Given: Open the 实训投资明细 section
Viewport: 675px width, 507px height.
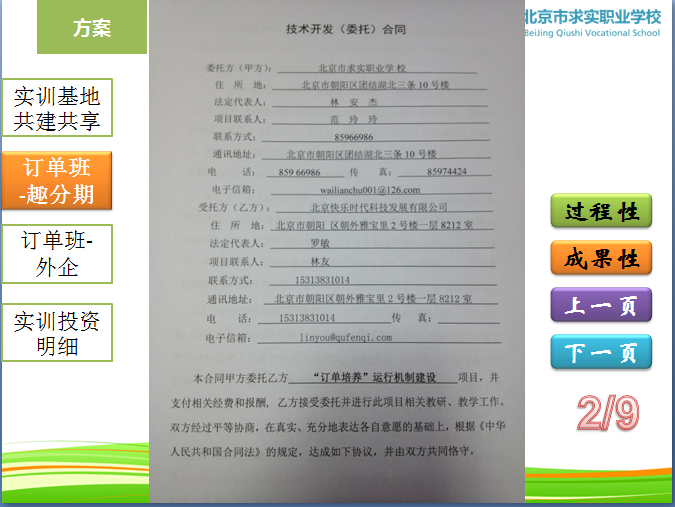Looking at the screenshot, I should pyautogui.click(x=57, y=332).
